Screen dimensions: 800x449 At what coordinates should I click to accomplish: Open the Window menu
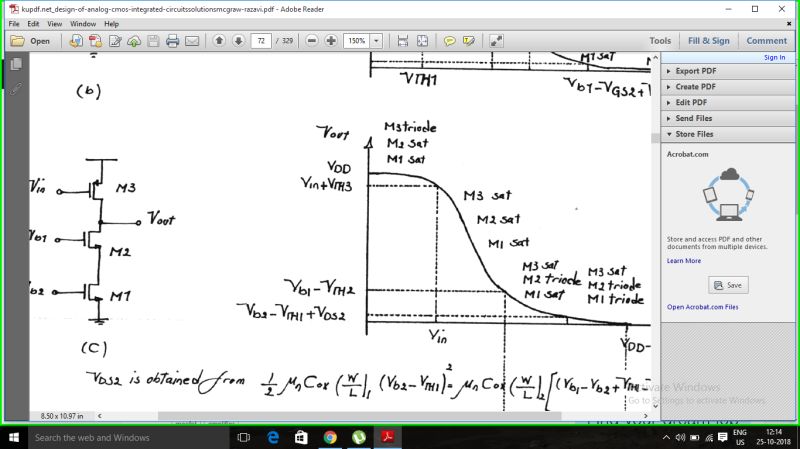[x=83, y=24]
